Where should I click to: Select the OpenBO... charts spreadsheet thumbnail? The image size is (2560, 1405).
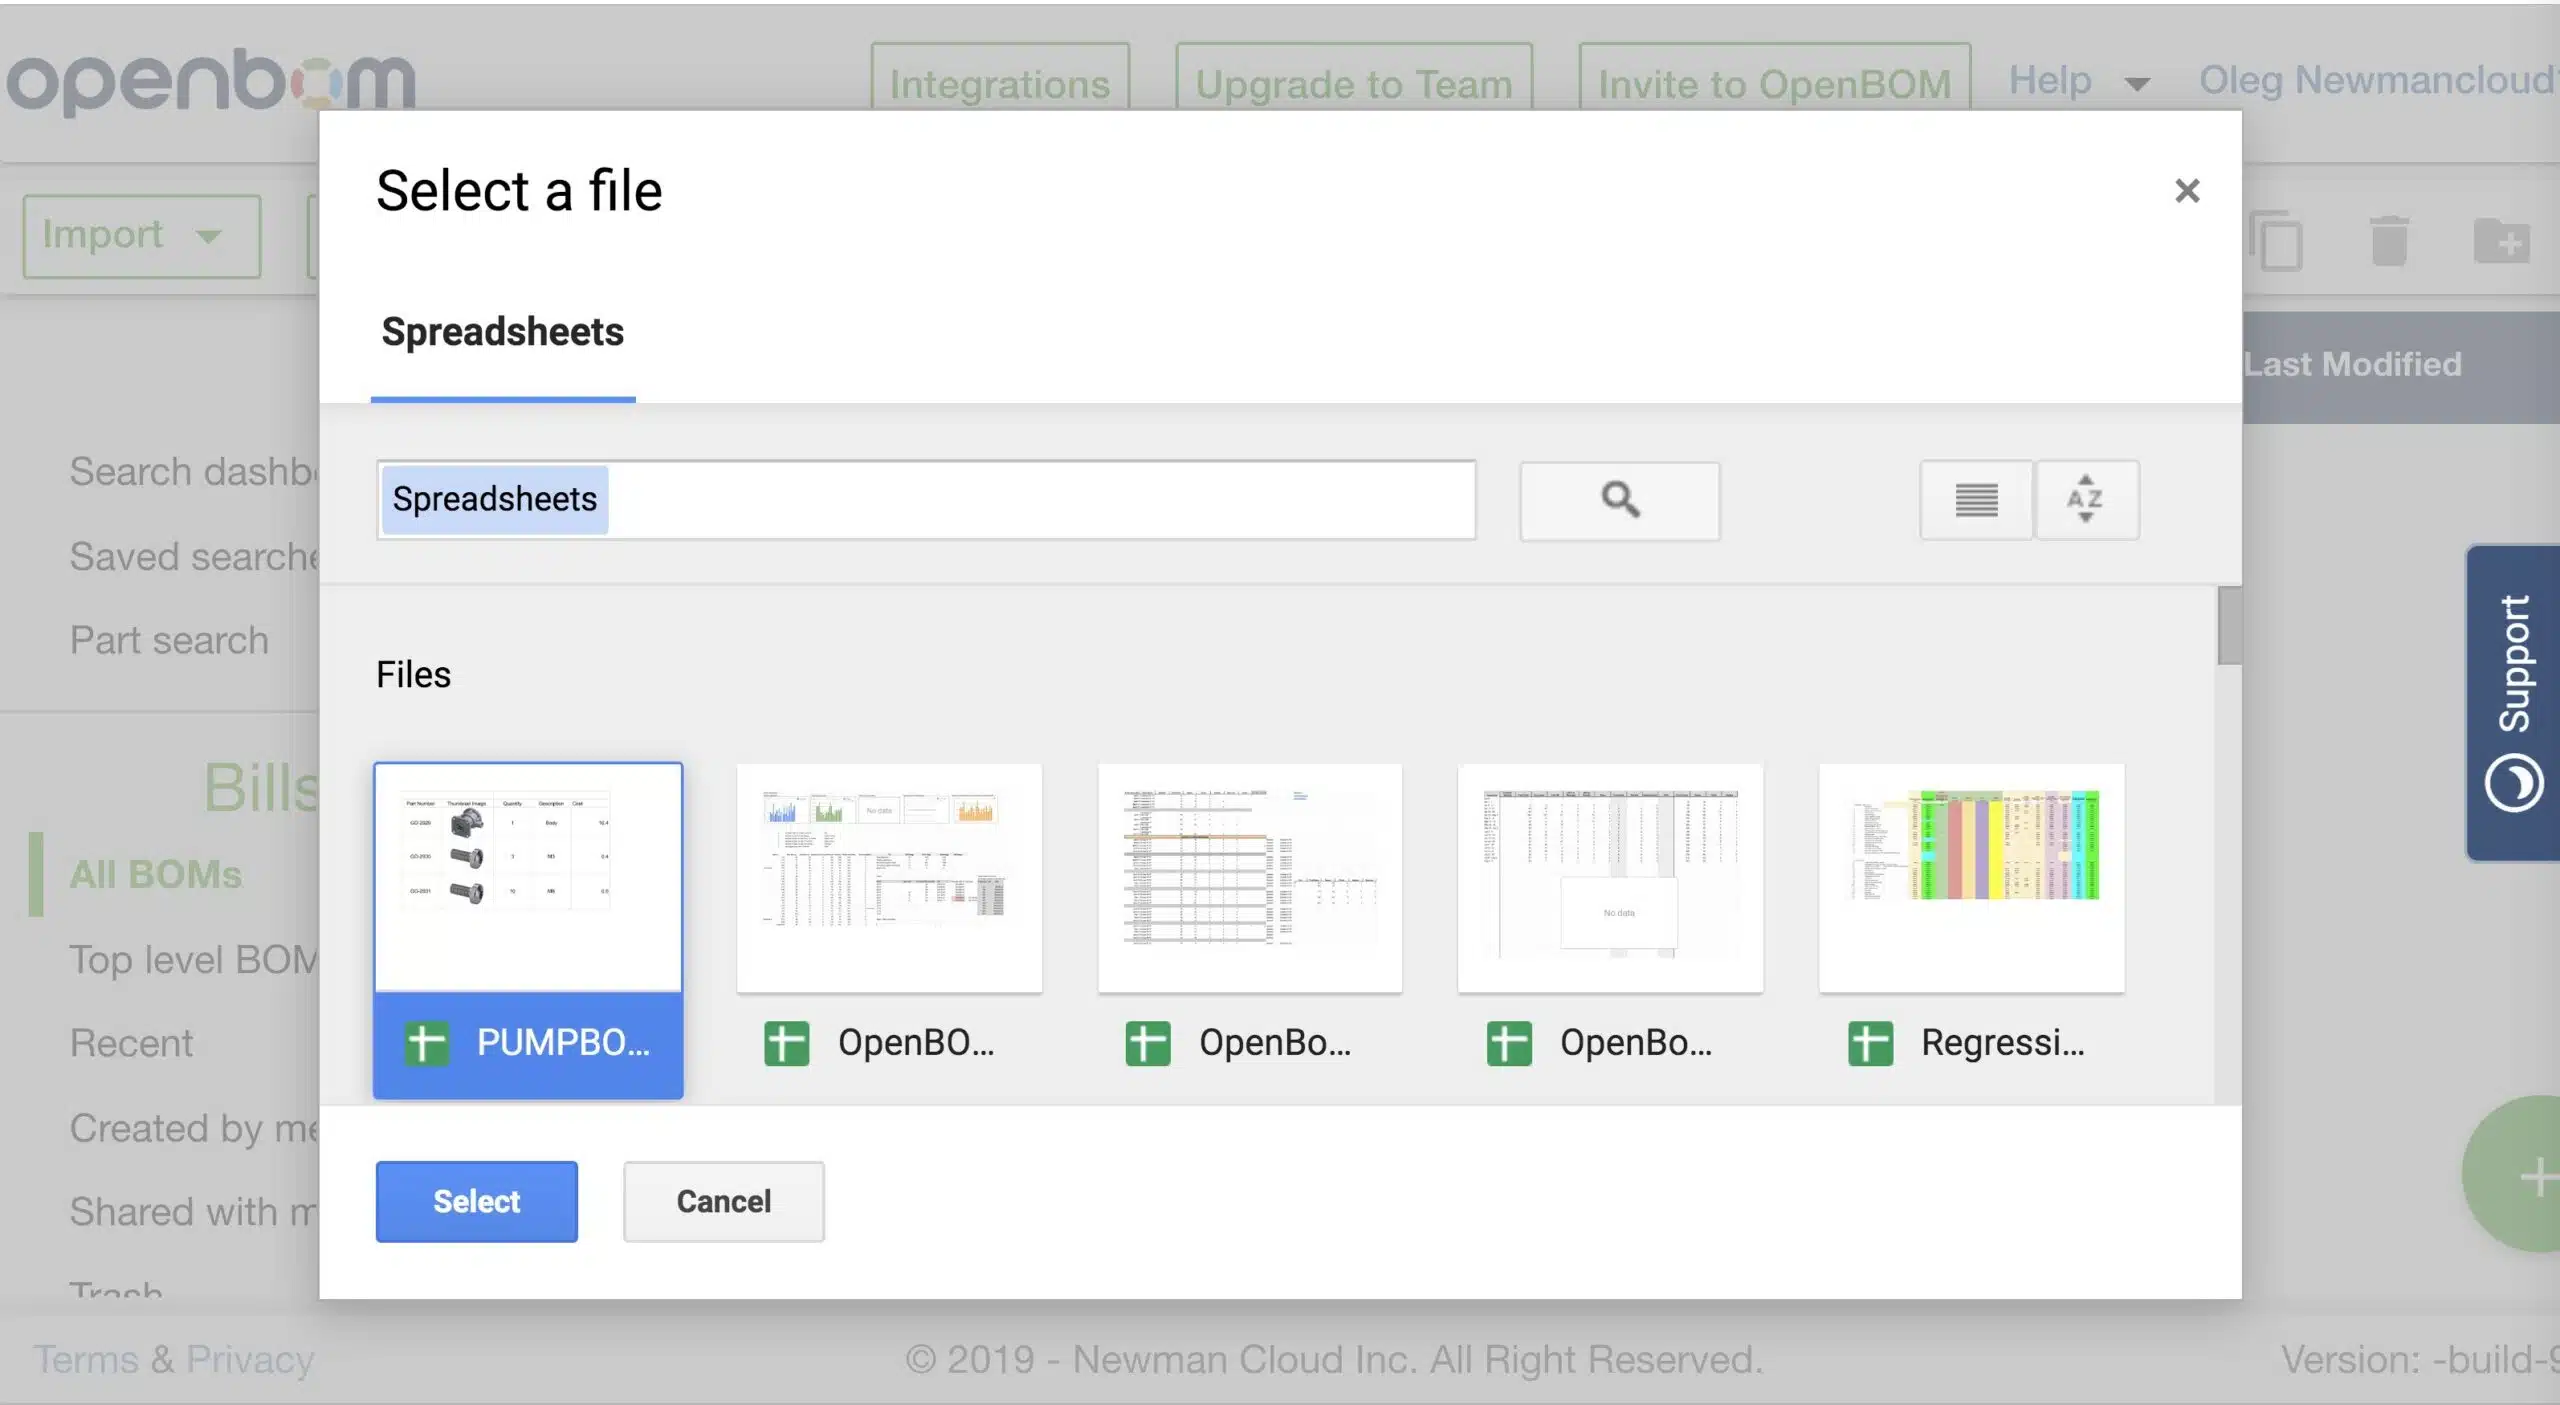[889, 878]
